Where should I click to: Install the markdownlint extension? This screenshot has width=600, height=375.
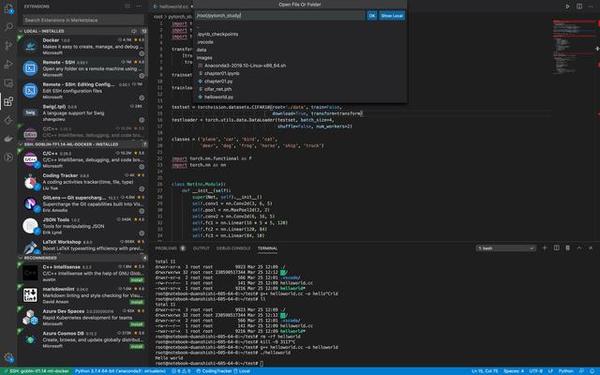(137, 302)
